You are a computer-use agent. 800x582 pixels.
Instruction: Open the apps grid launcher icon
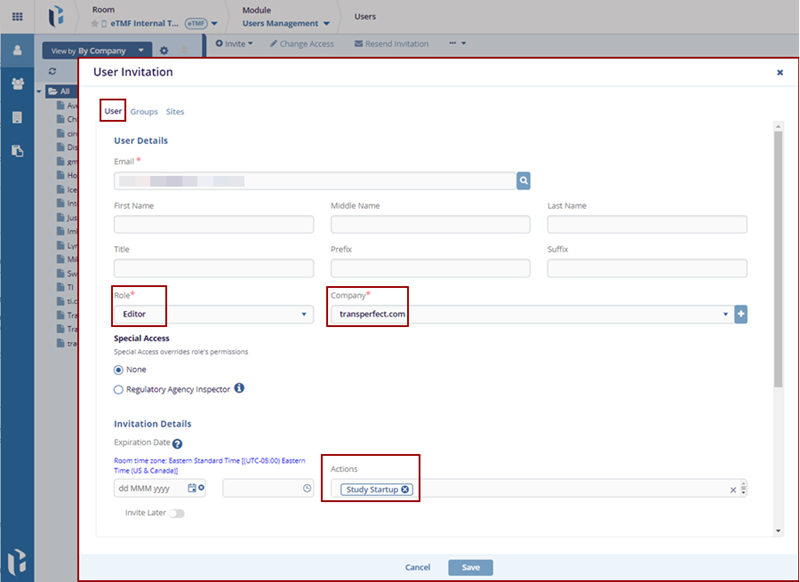(x=17, y=17)
